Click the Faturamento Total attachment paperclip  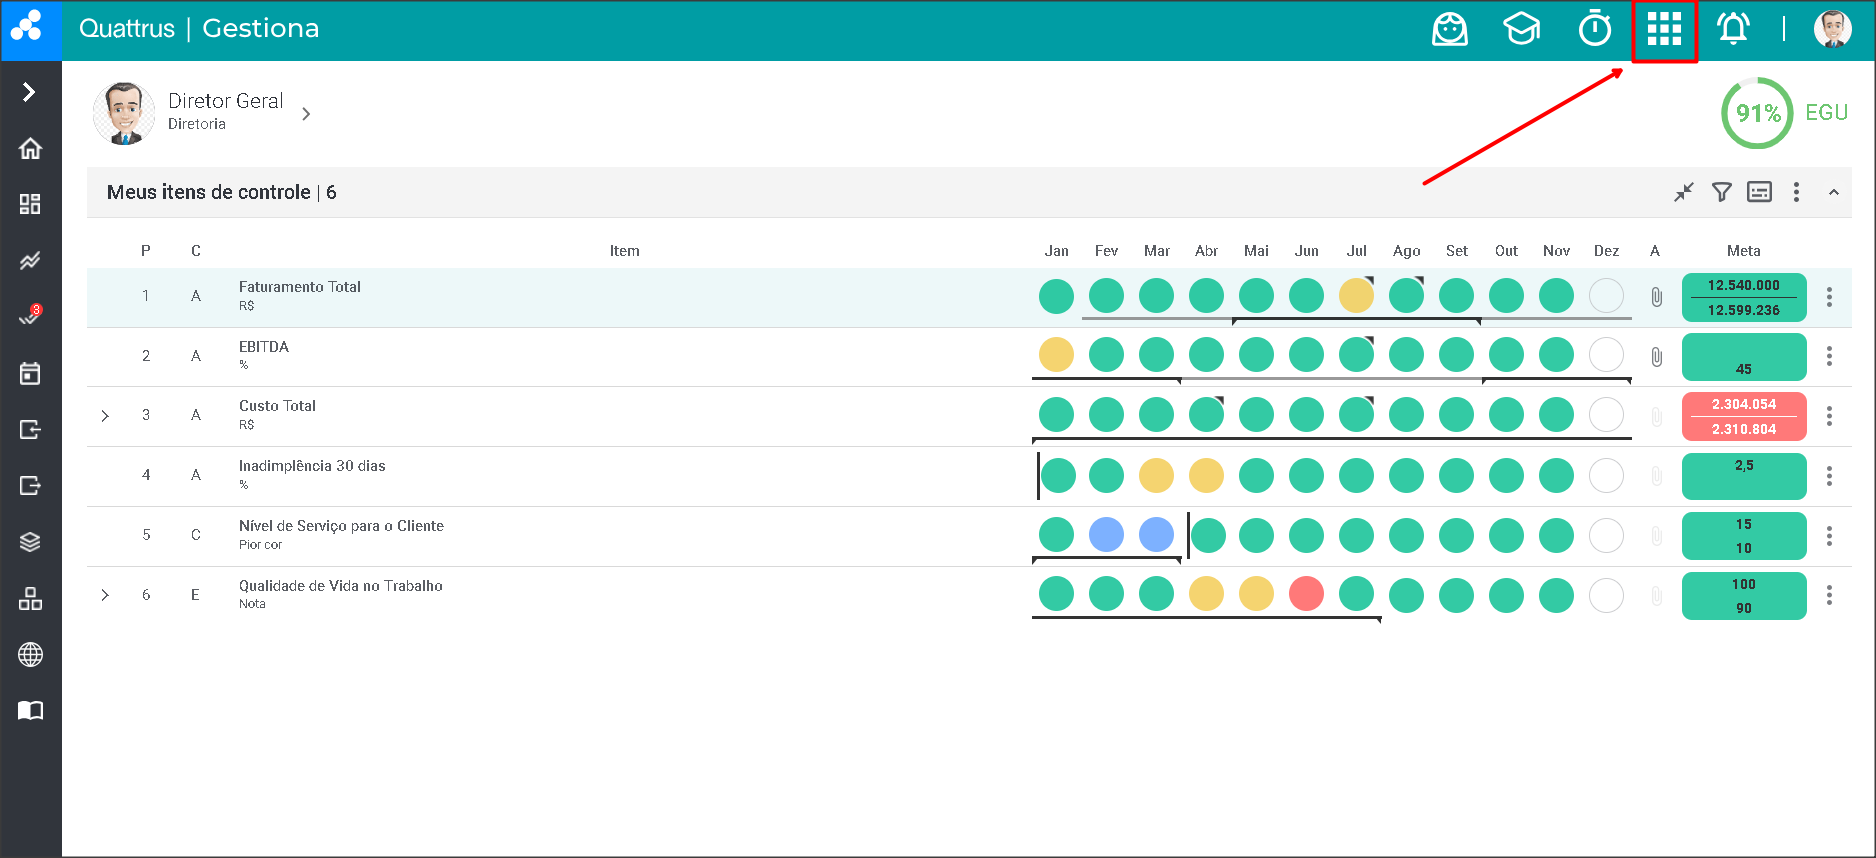[x=1656, y=297]
